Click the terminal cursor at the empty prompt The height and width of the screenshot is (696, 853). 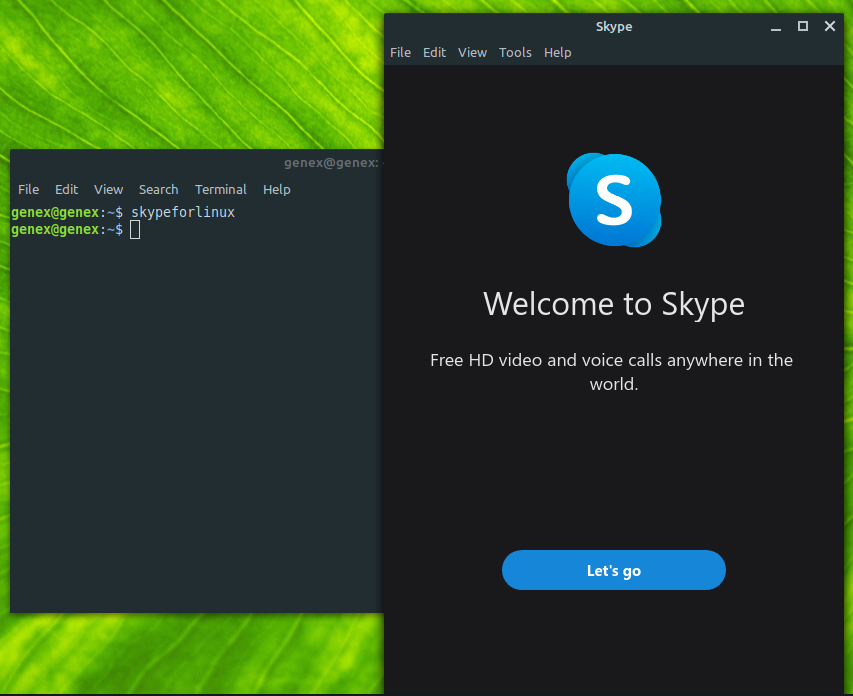(135, 230)
